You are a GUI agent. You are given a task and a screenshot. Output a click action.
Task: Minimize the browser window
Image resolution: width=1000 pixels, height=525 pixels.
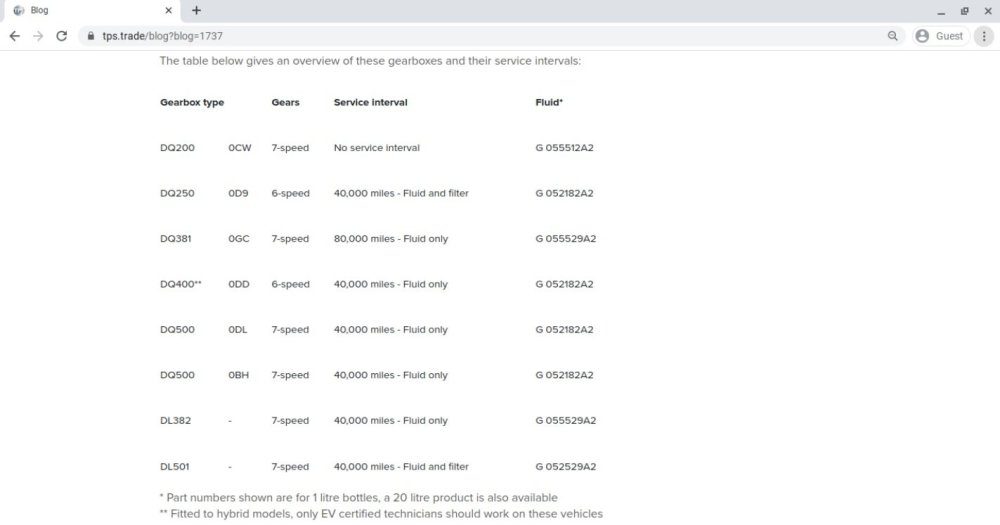[941, 11]
